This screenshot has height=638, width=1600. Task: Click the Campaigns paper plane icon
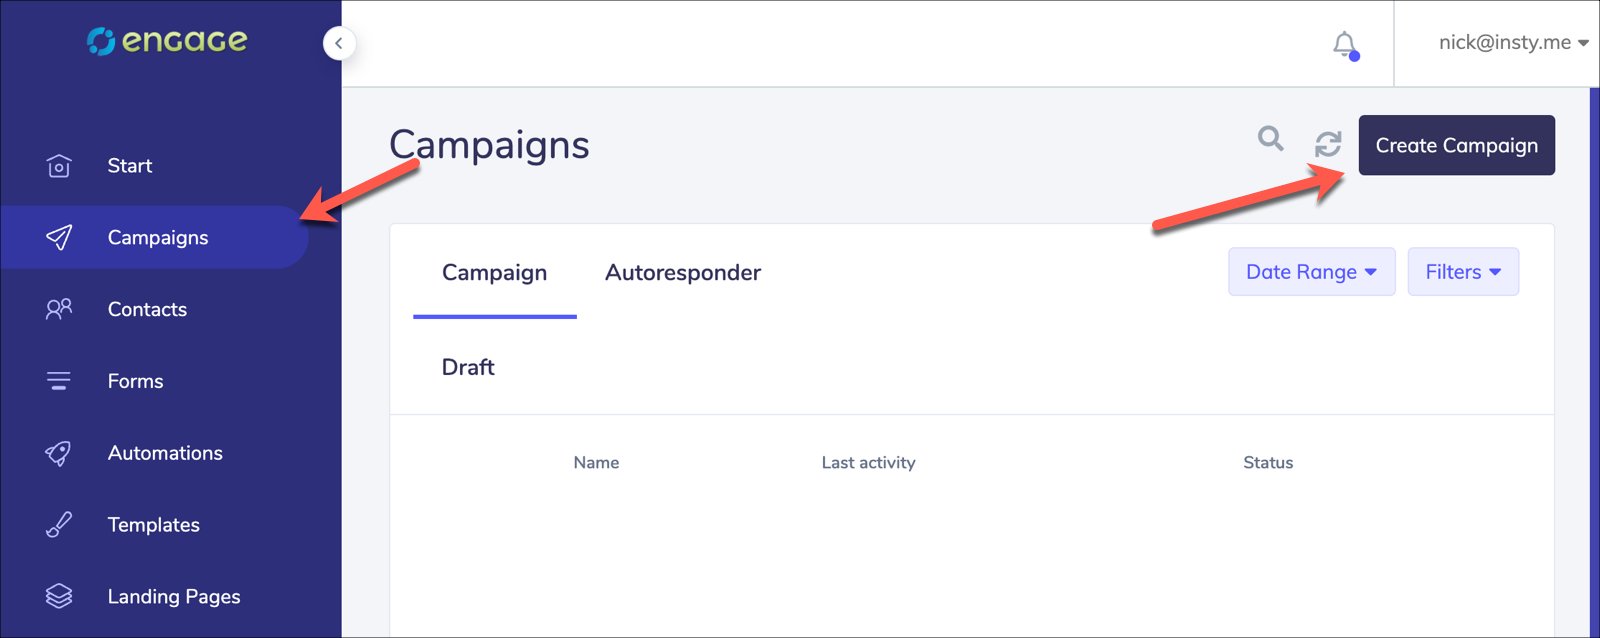(59, 237)
